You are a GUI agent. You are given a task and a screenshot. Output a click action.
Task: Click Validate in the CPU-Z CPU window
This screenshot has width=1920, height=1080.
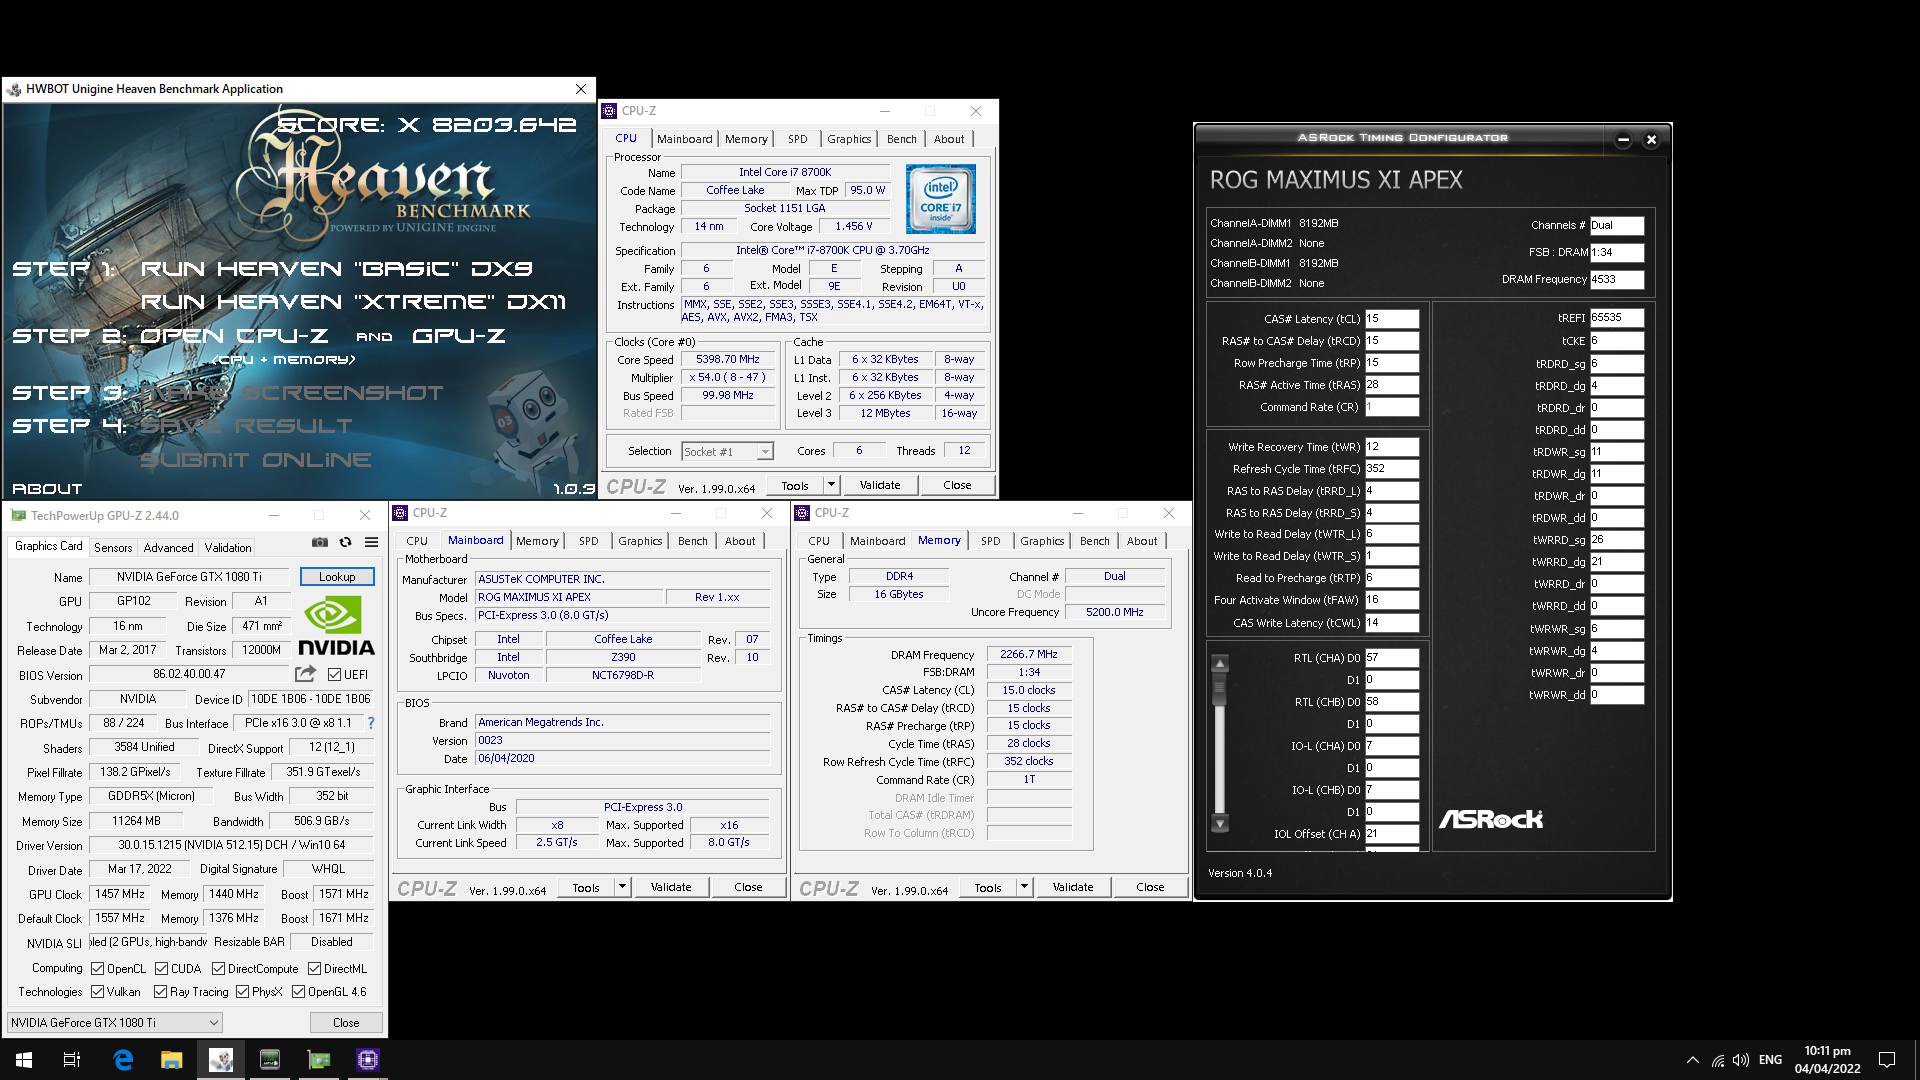click(x=880, y=485)
